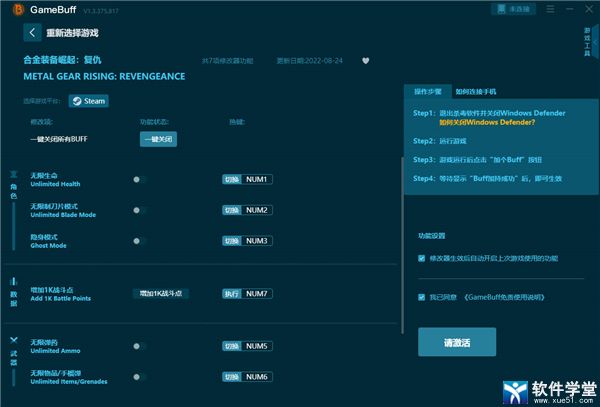The height and width of the screenshot is (407, 600).
Task: Click the Step2 run game instruction text
Action: (x=440, y=141)
